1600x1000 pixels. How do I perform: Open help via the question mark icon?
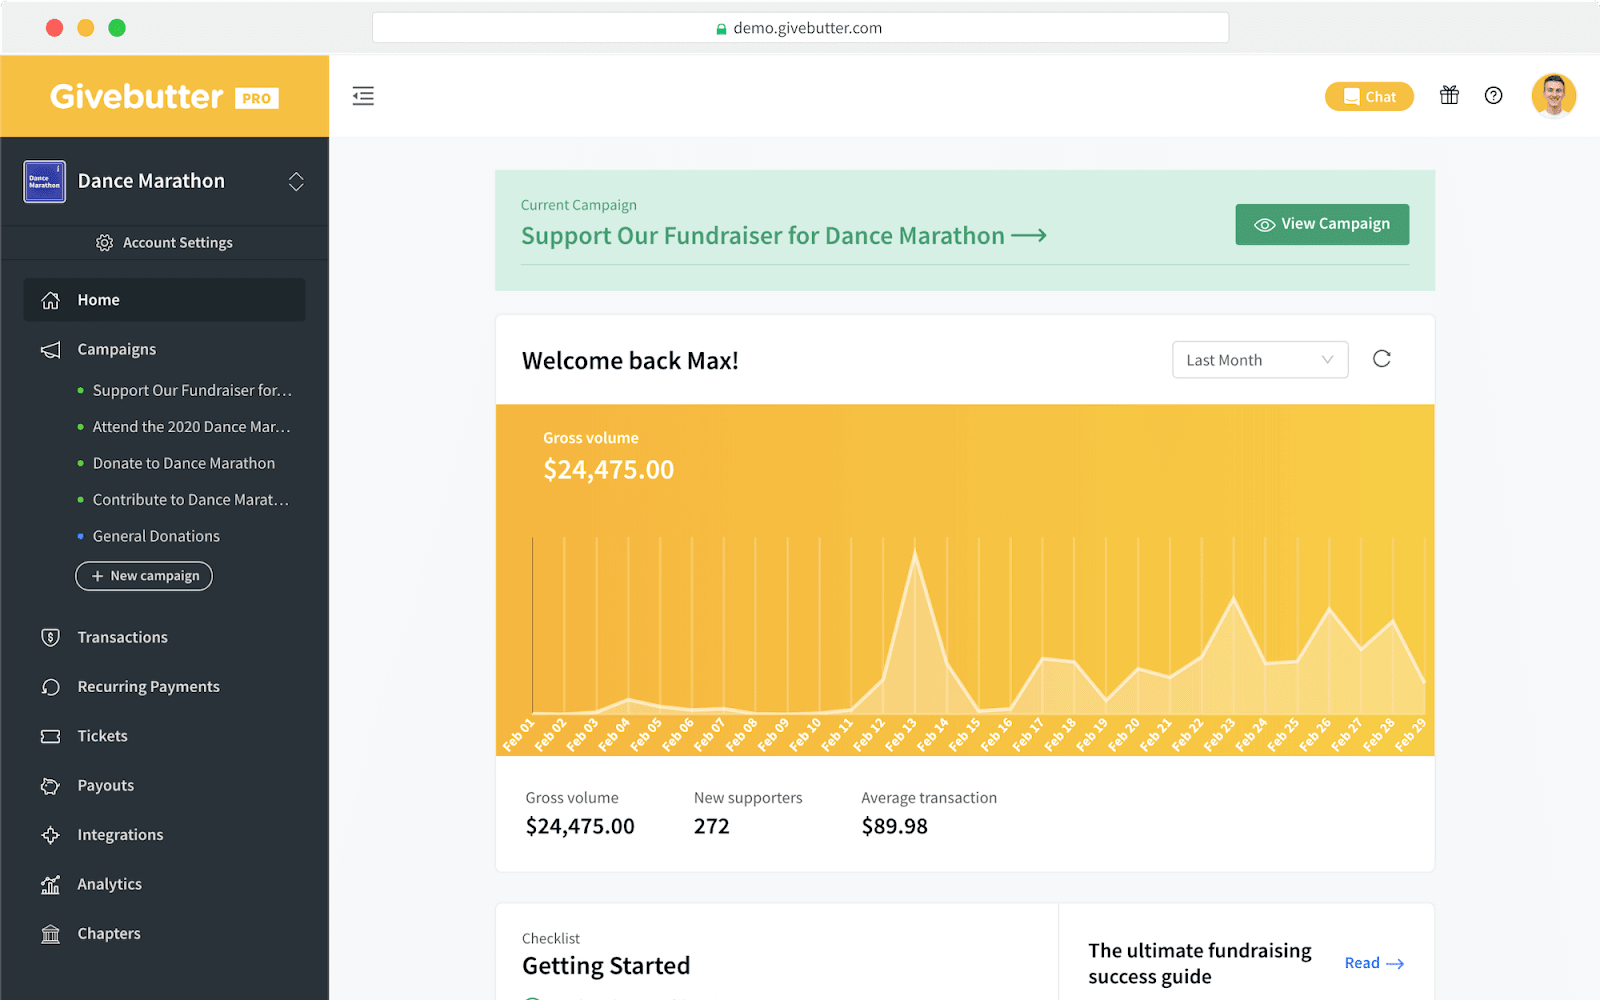point(1493,95)
